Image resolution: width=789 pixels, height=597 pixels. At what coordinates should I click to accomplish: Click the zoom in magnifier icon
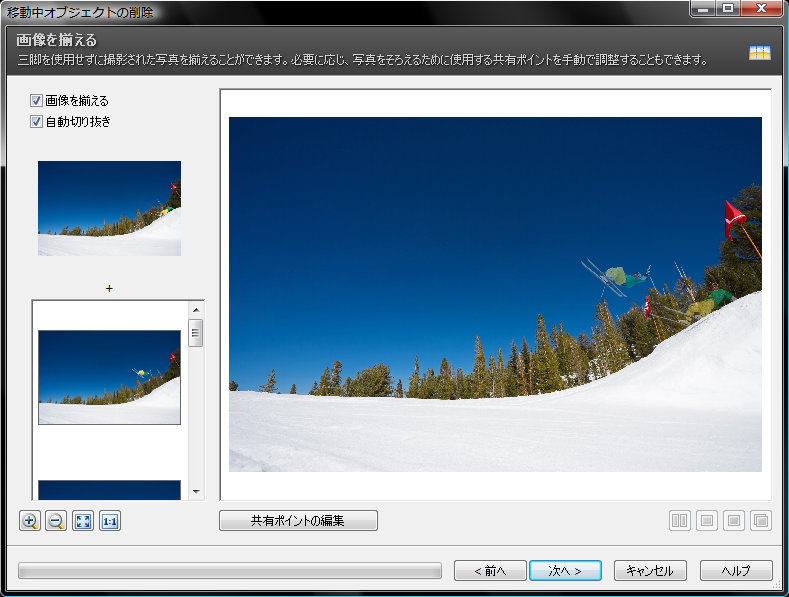click(x=30, y=521)
